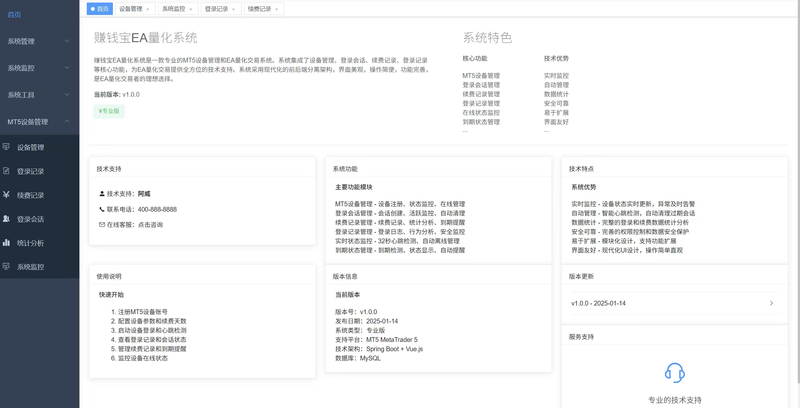
Task: Click the 登录记录 edit icon in sidebar
Action: (7, 171)
